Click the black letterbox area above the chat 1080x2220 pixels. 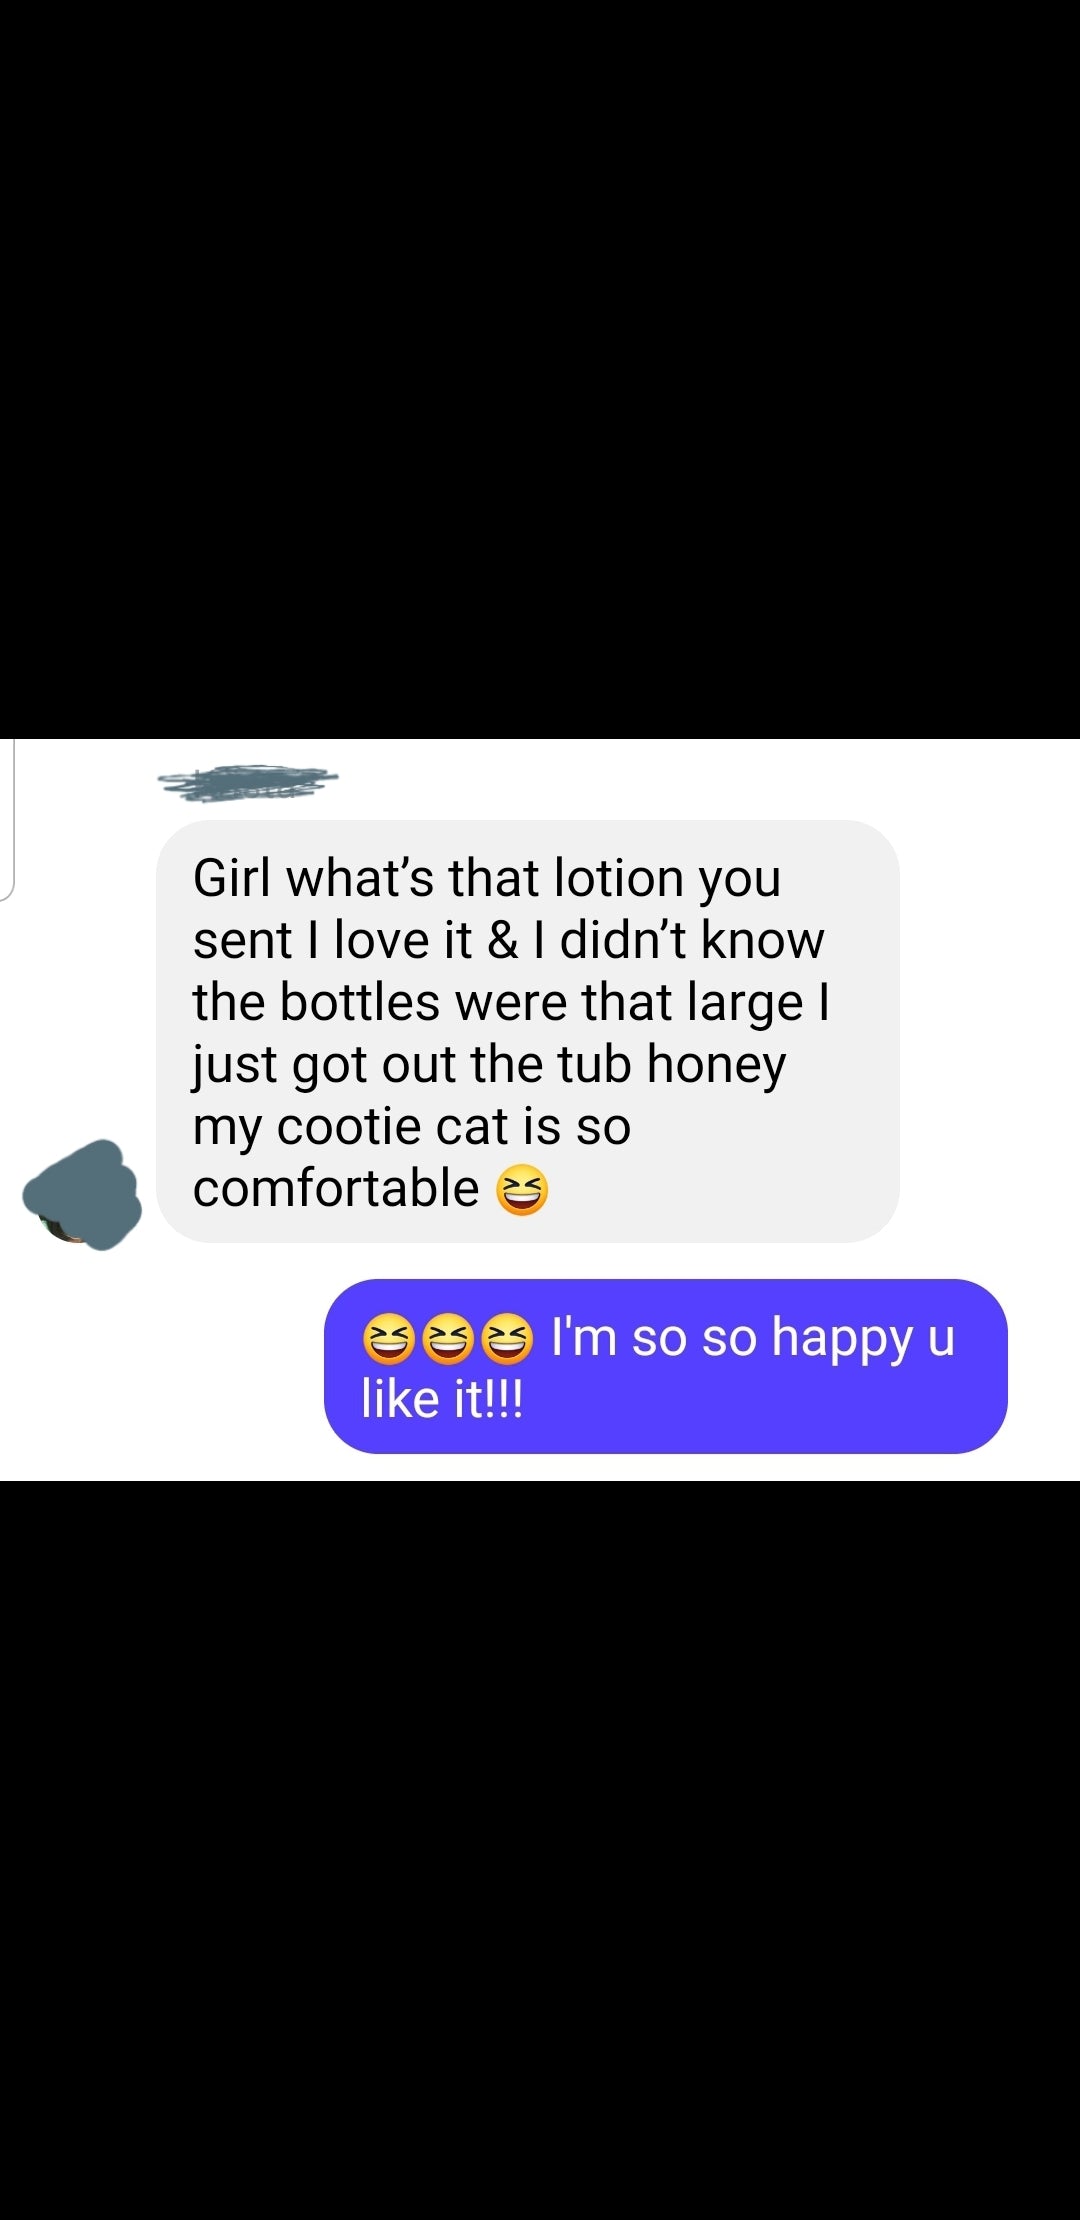[540, 369]
